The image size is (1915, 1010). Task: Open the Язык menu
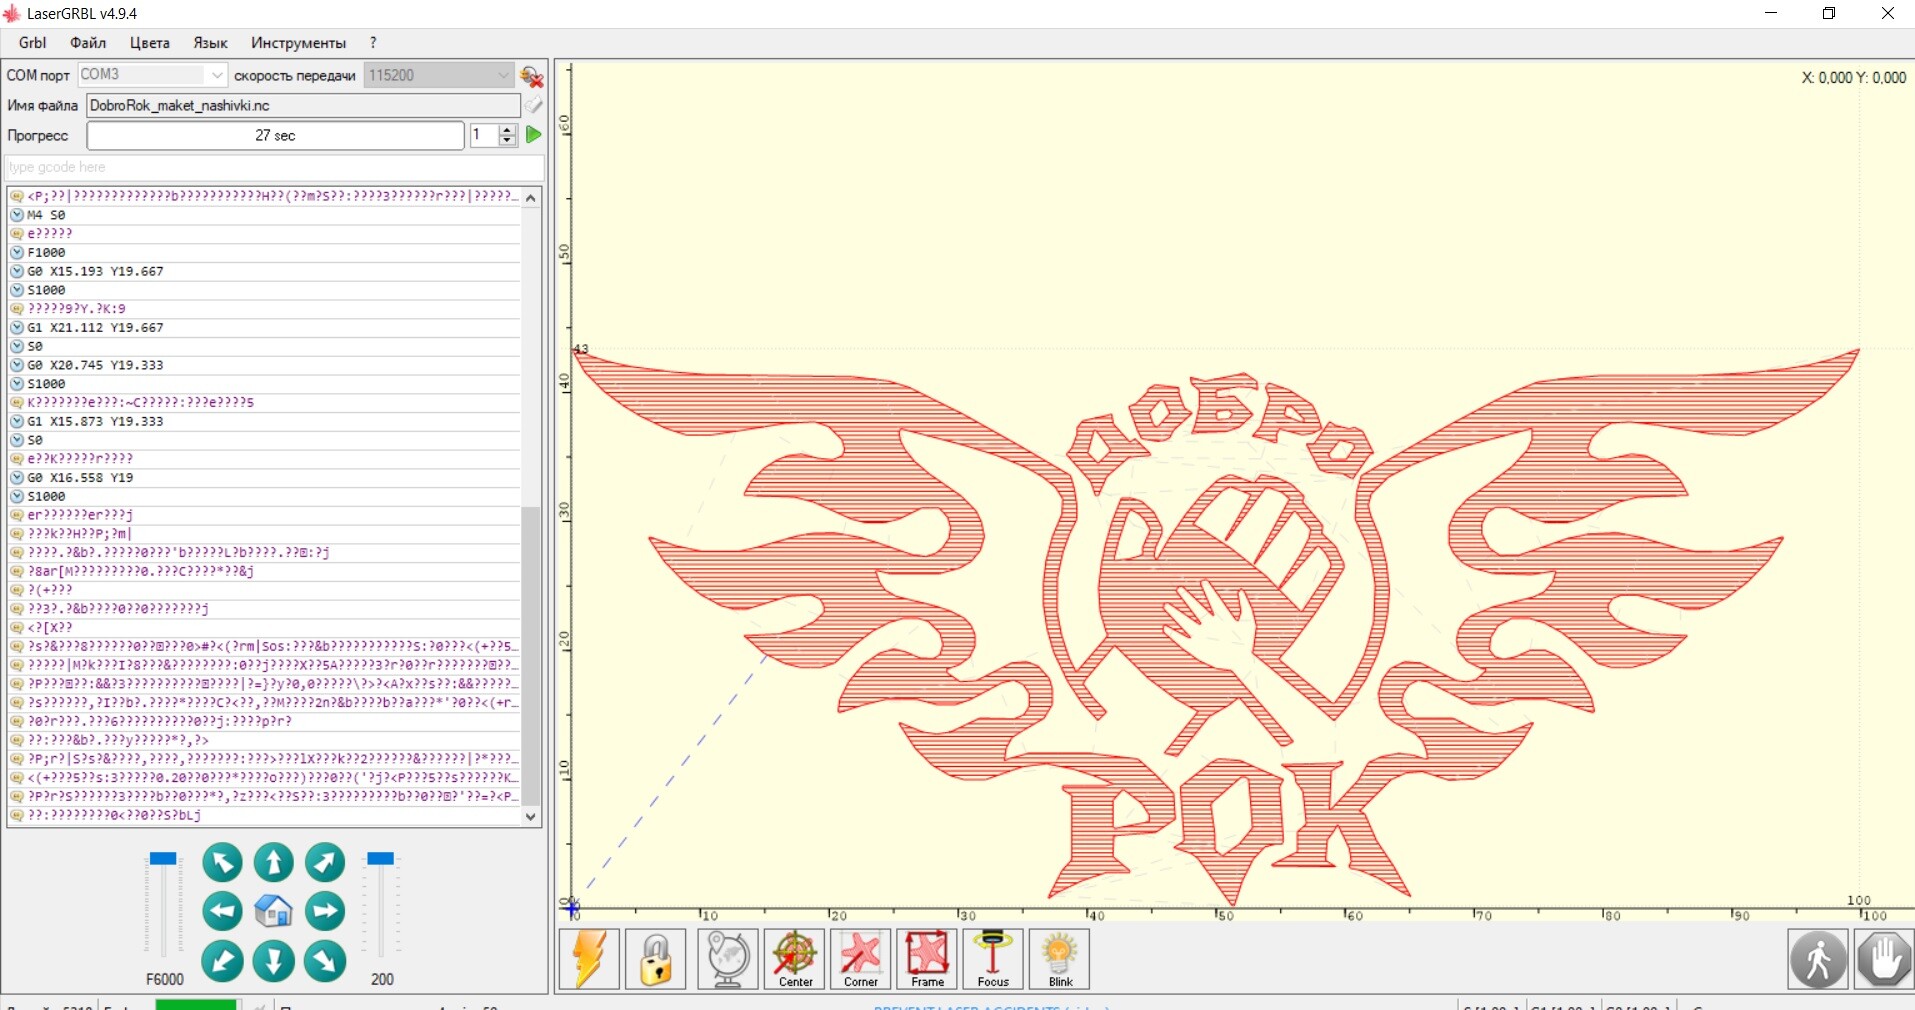pyautogui.click(x=210, y=43)
